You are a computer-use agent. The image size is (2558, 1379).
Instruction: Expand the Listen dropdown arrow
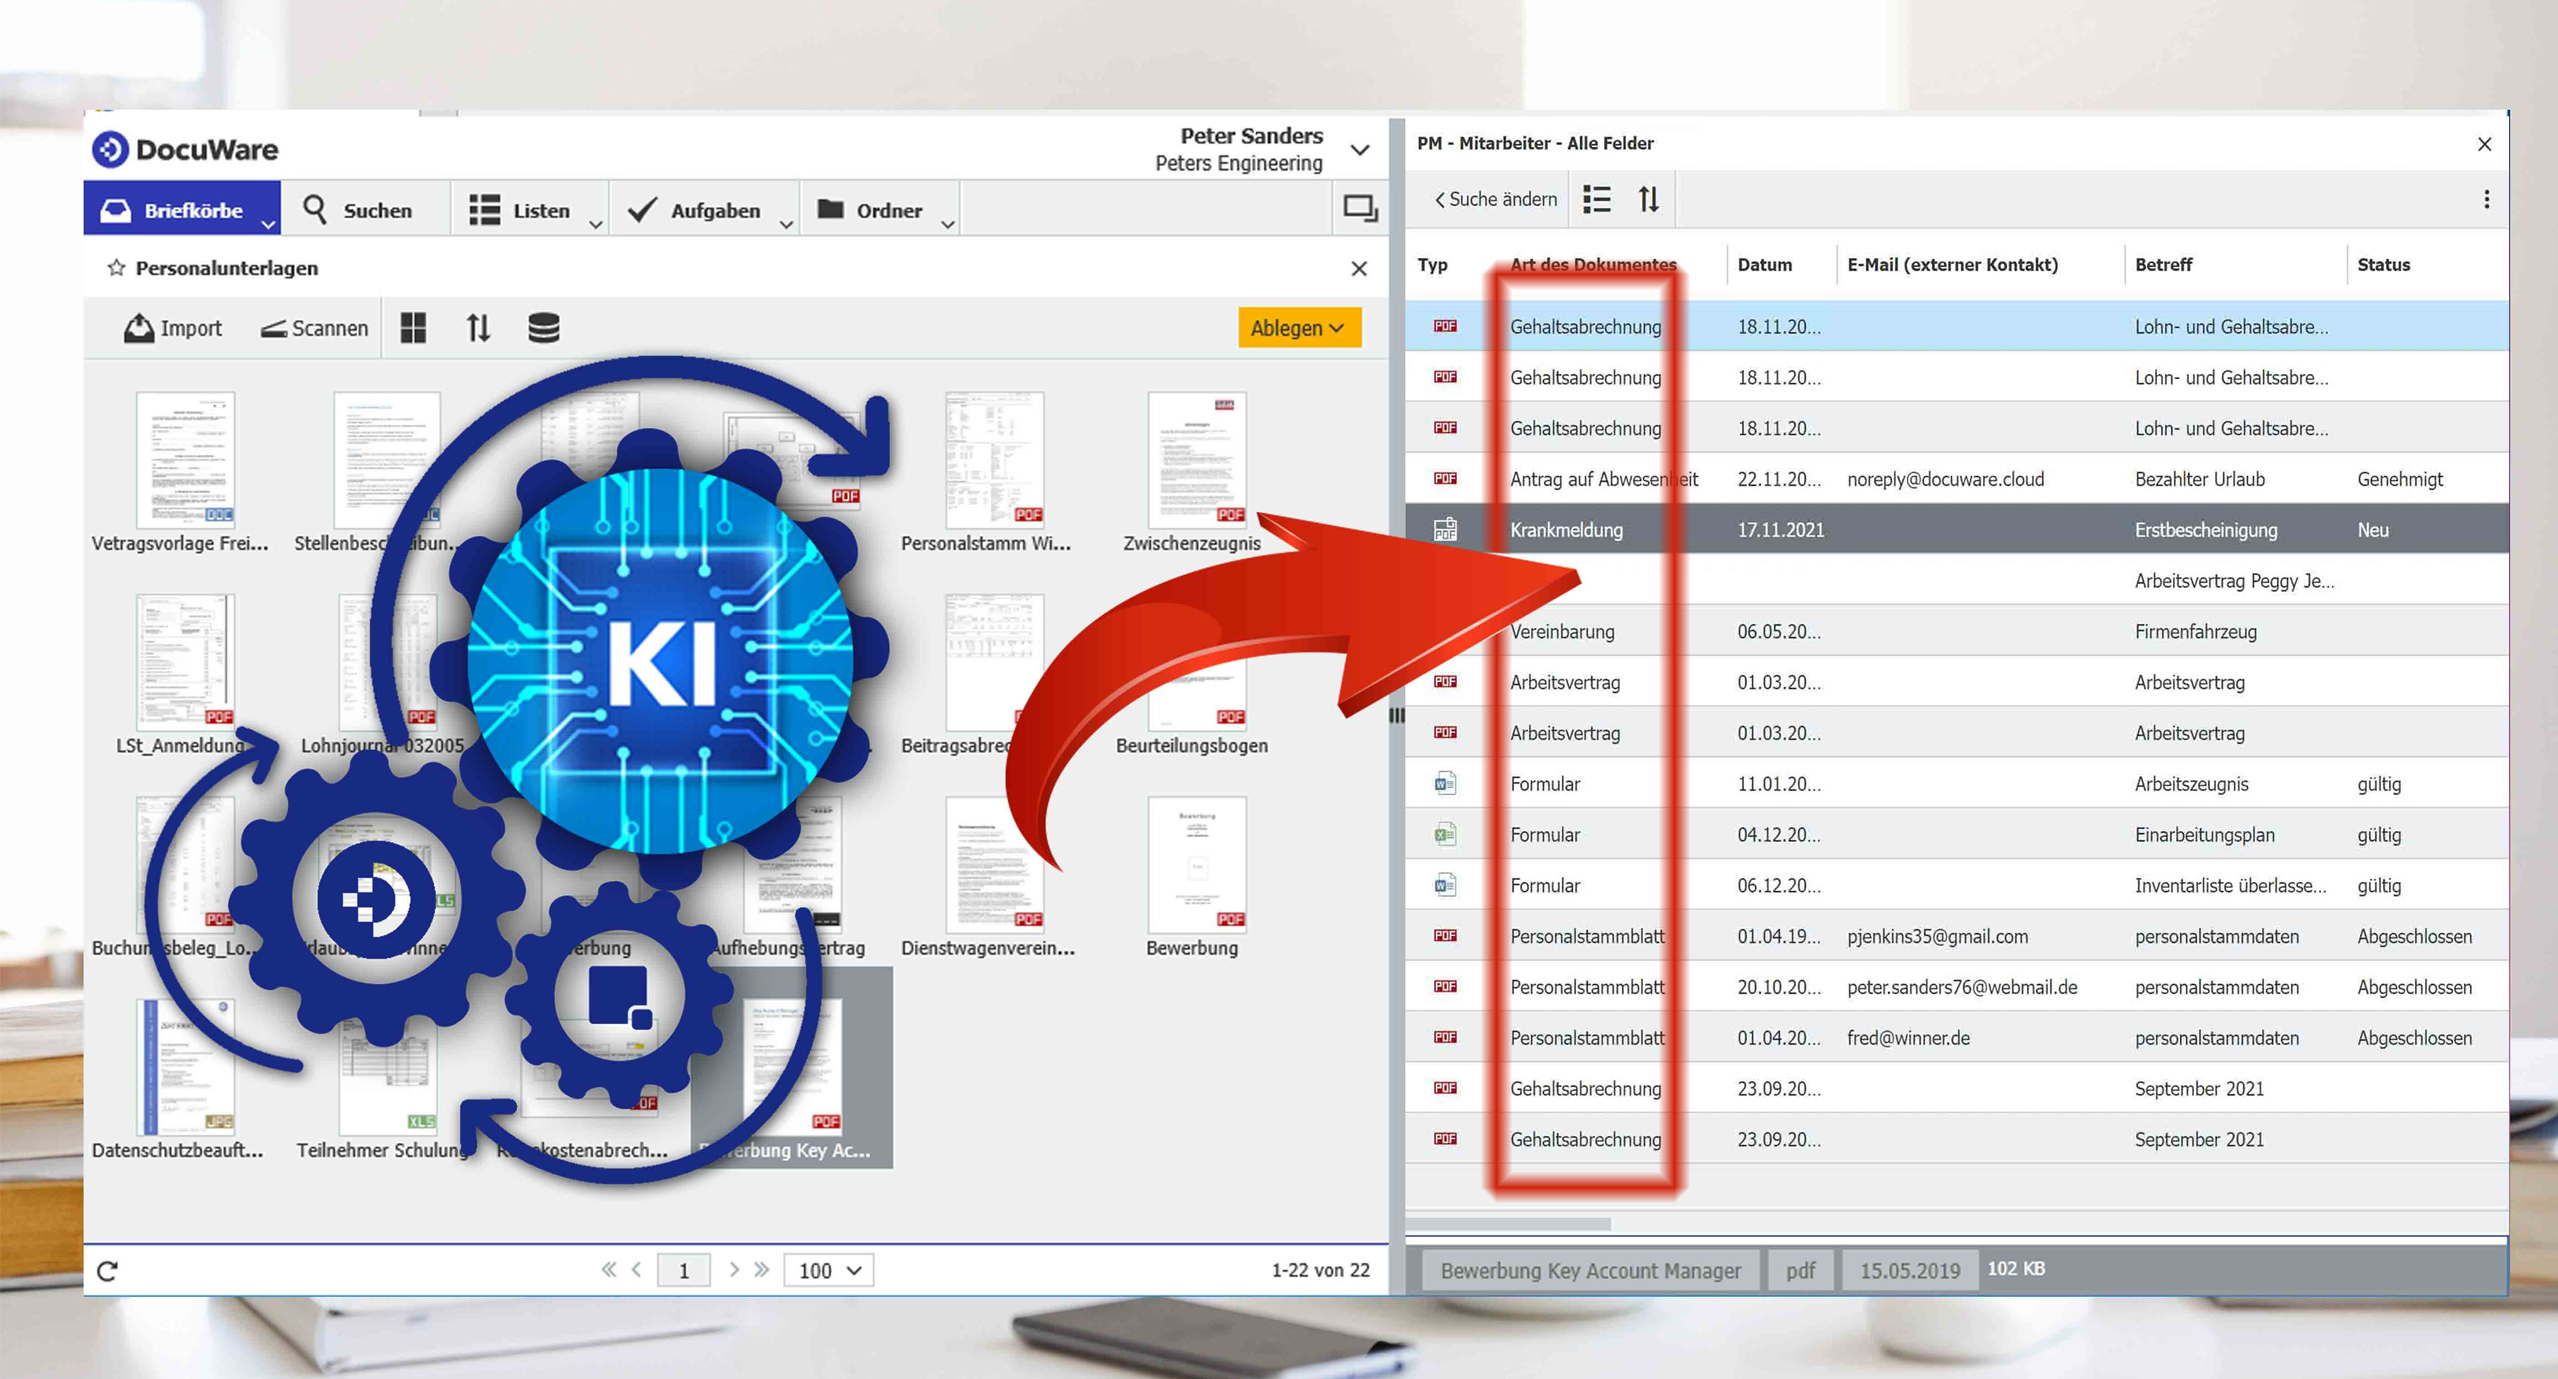point(595,224)
